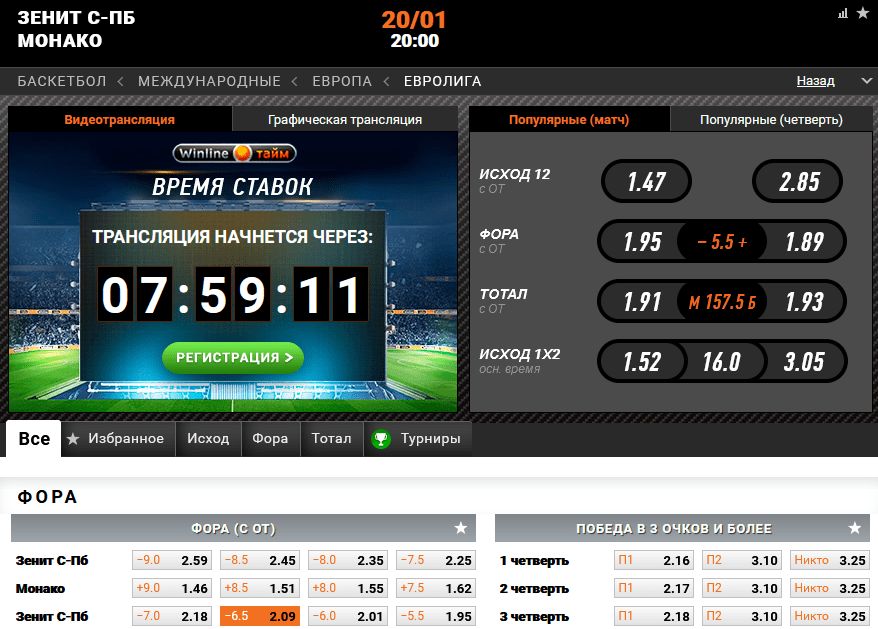Open the Европа breadcrumb
Image resolution: width=878 pixels, height=629 pixels.
pos(342,81)
